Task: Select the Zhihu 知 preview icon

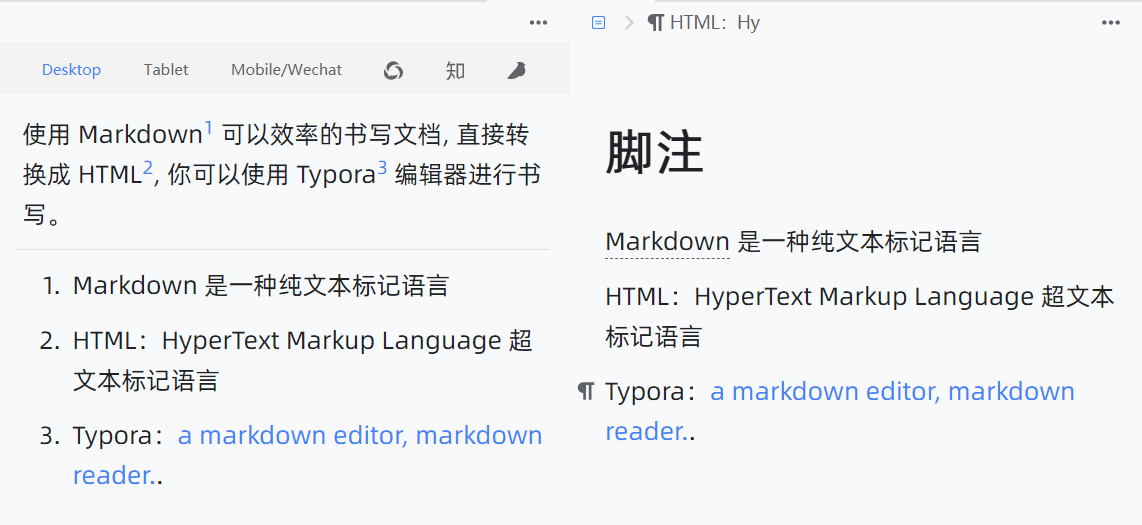Action: pyautogui.click(x=455, y=70)
